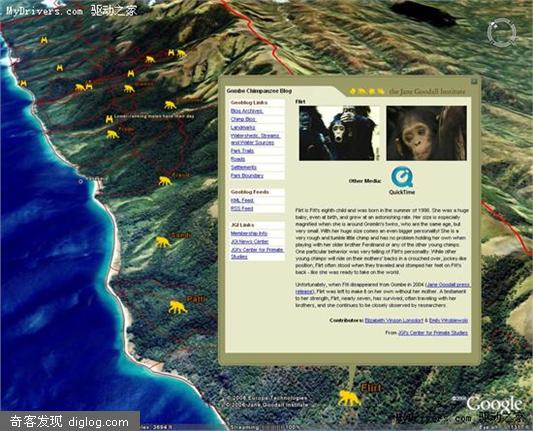
Task: Click the Flirt chimp placemark icon
Action: point(349,398)
